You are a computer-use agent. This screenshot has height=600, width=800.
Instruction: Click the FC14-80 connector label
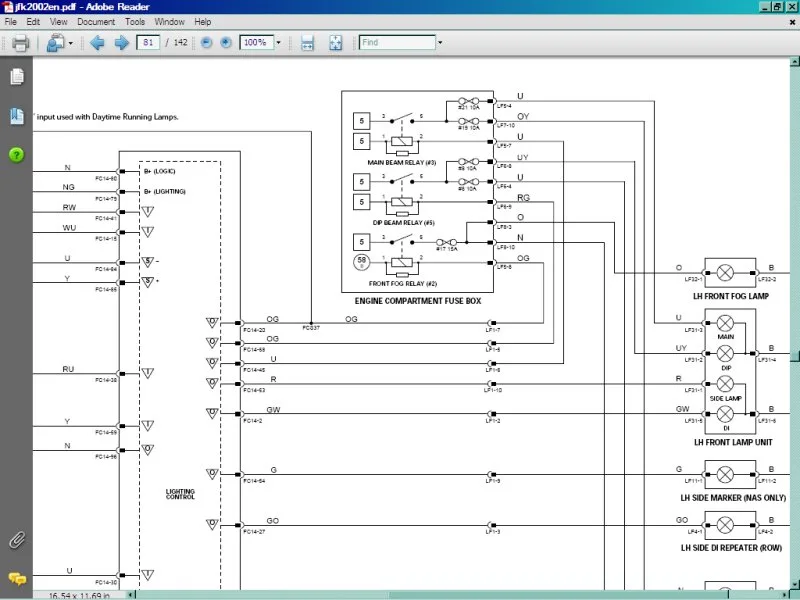click(x=106, y=179)
